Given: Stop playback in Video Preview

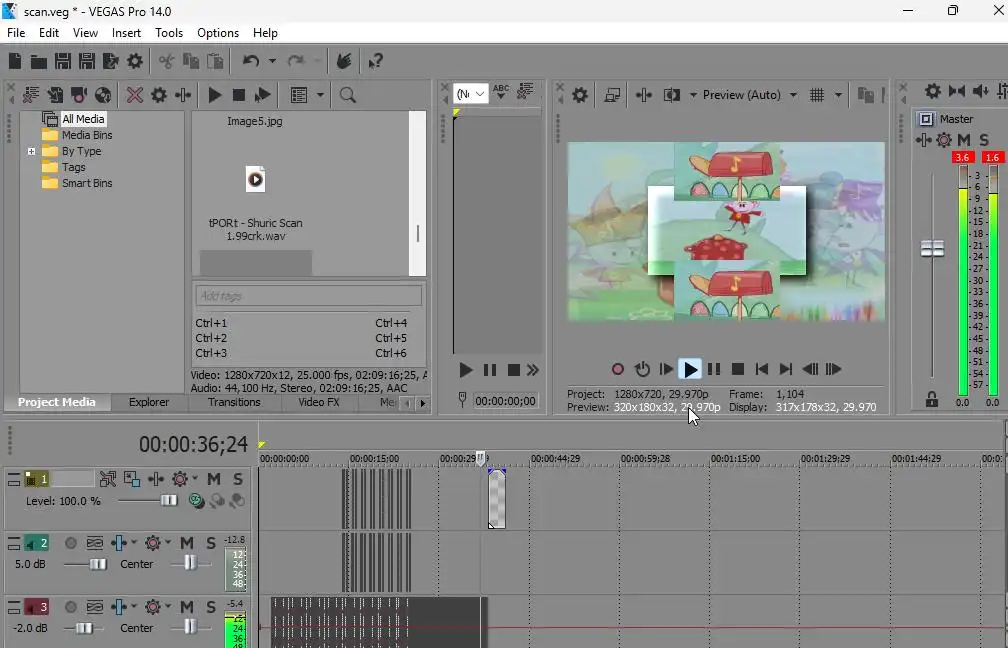Looking at the screenshot, I should pos(738,369).
